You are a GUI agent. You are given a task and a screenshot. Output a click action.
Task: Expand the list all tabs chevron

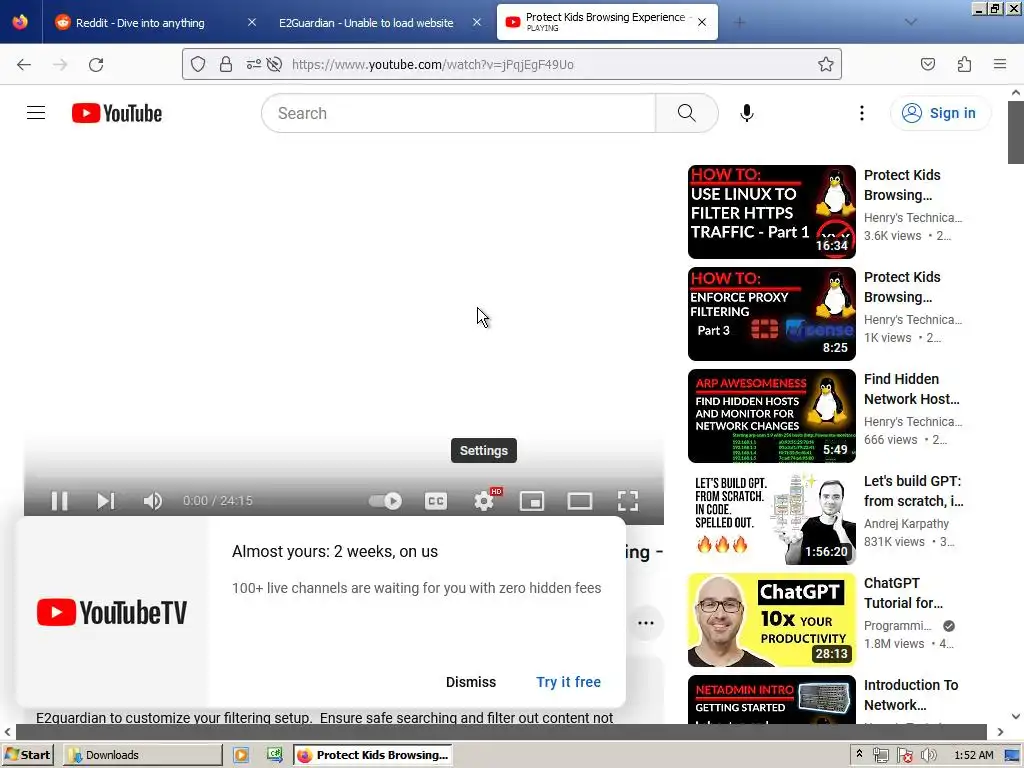click(x=910, y=22)
